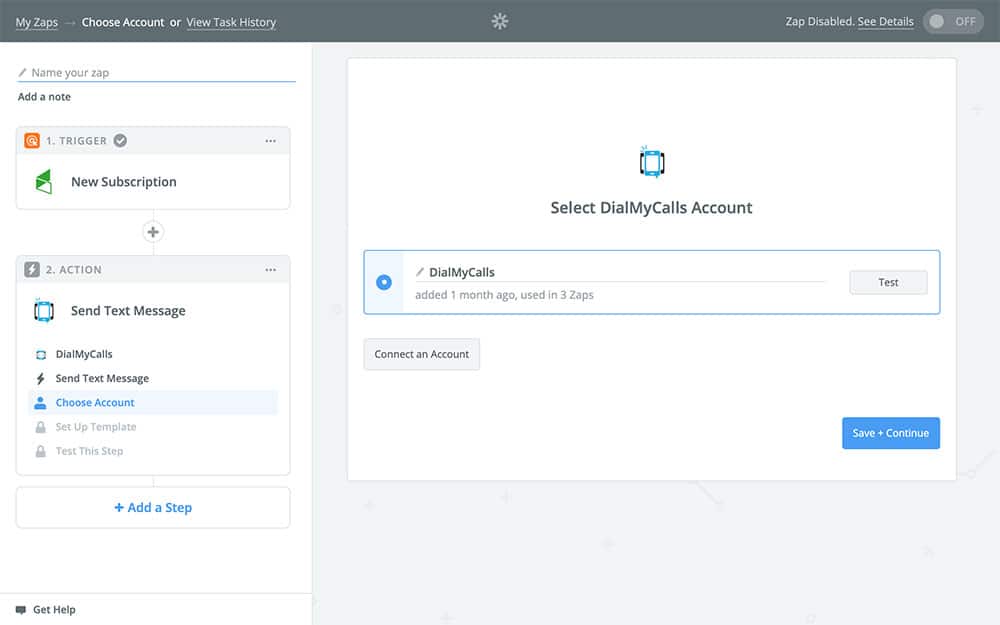Toggle the Zap ON/OFF switch
This screenshot has height=625, width=1000.
pos(952,21)
